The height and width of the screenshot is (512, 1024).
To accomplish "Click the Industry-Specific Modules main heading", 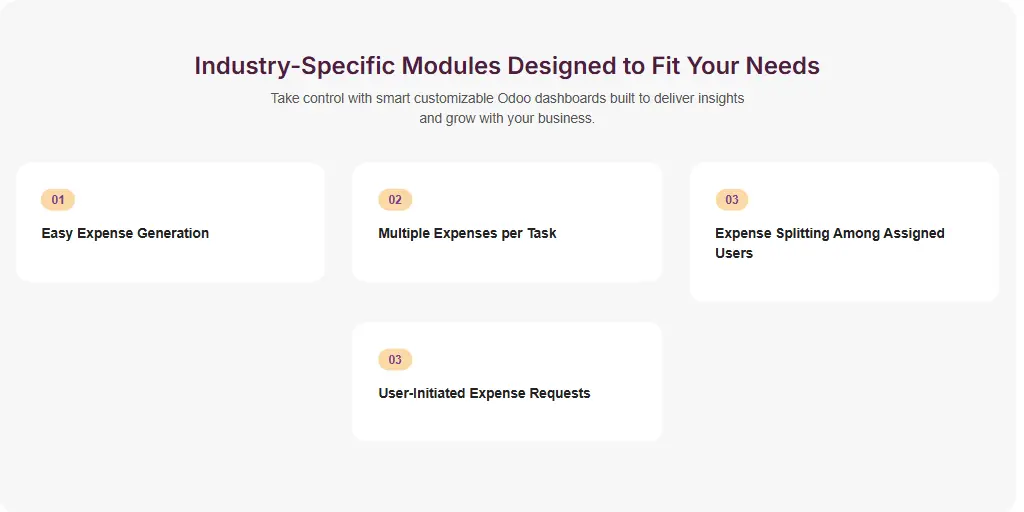I will tap(507, 66).
